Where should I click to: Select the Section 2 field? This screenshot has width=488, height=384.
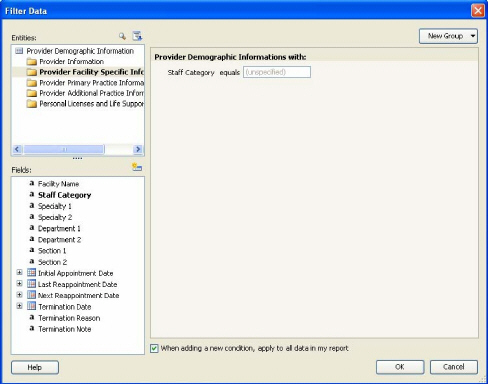click(x=52, y=262)
